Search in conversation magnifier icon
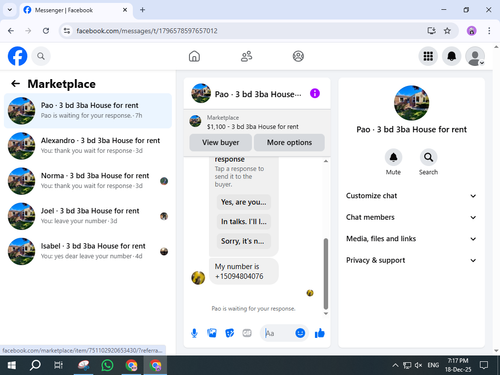Screen dimensions: 500x375 coord(428,157)
